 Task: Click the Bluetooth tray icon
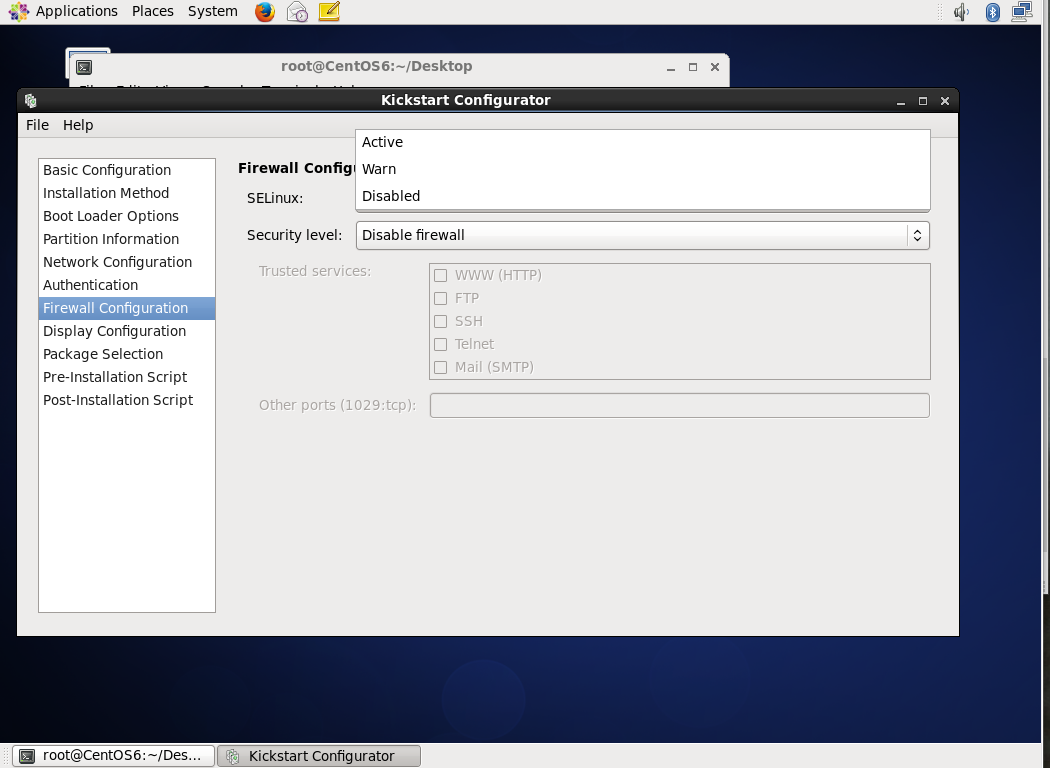pyautogui.click(x=992, y=11)
